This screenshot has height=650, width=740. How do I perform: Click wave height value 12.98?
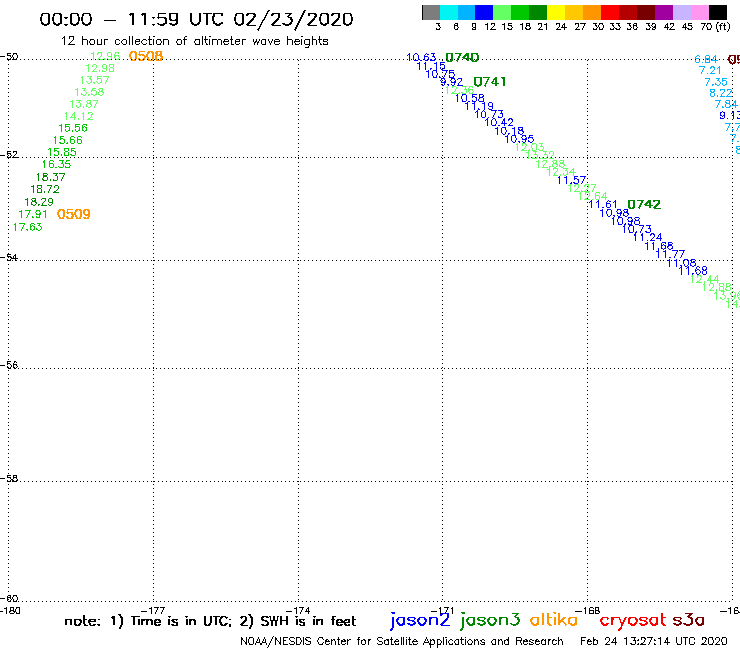[x=100, y=68]
